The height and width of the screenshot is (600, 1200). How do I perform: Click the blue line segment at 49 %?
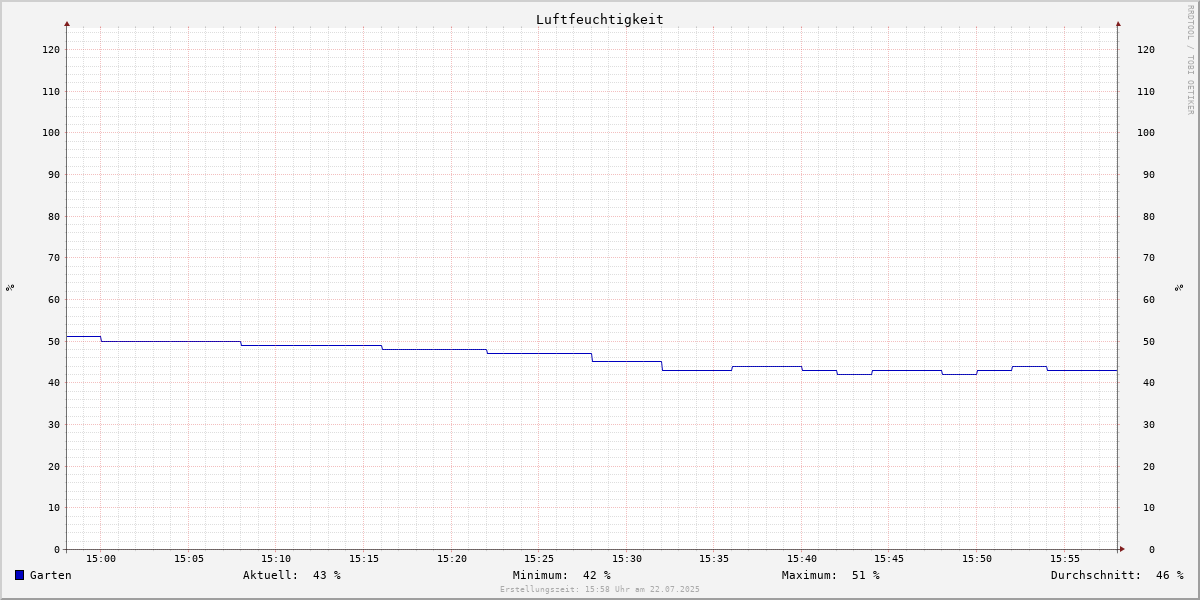click(311, 345)
